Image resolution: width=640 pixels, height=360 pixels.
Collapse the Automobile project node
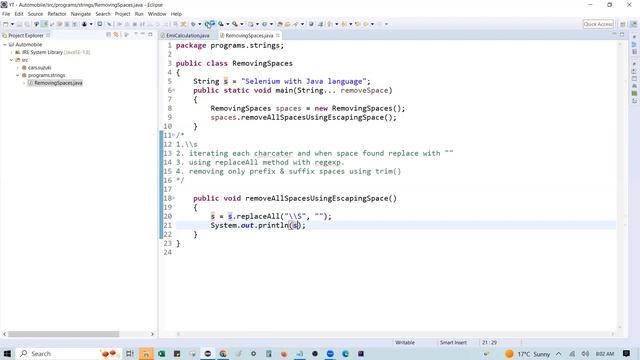5,44
